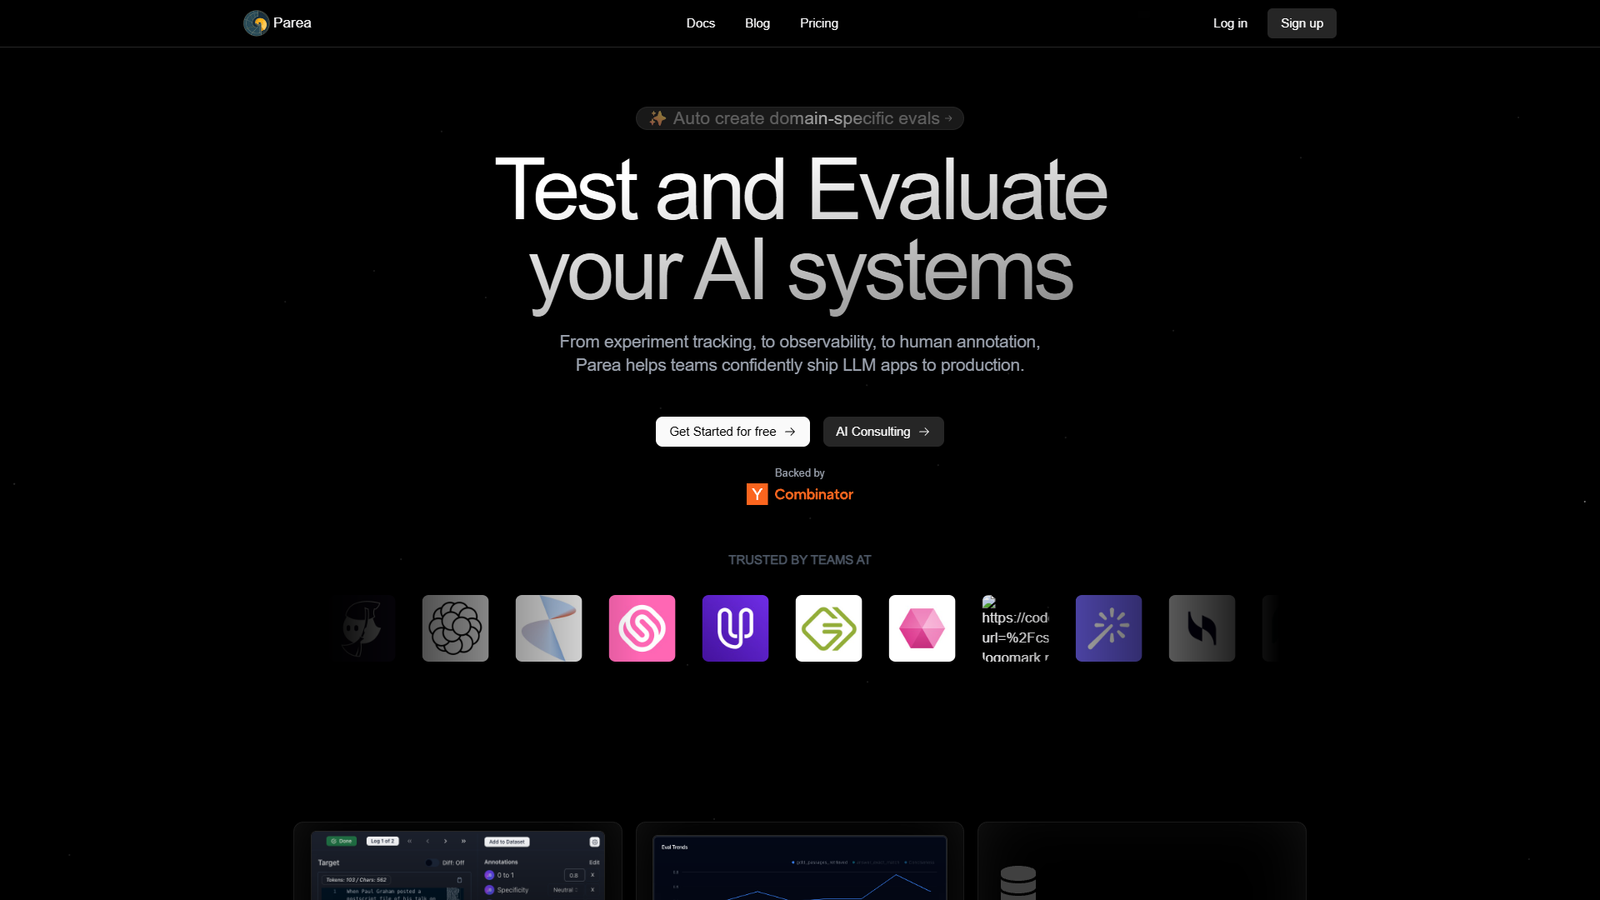This screenshot has width=1600, height=900.
Task: Open the pink interlocking swirl logo
Action: tap(642, 628)
